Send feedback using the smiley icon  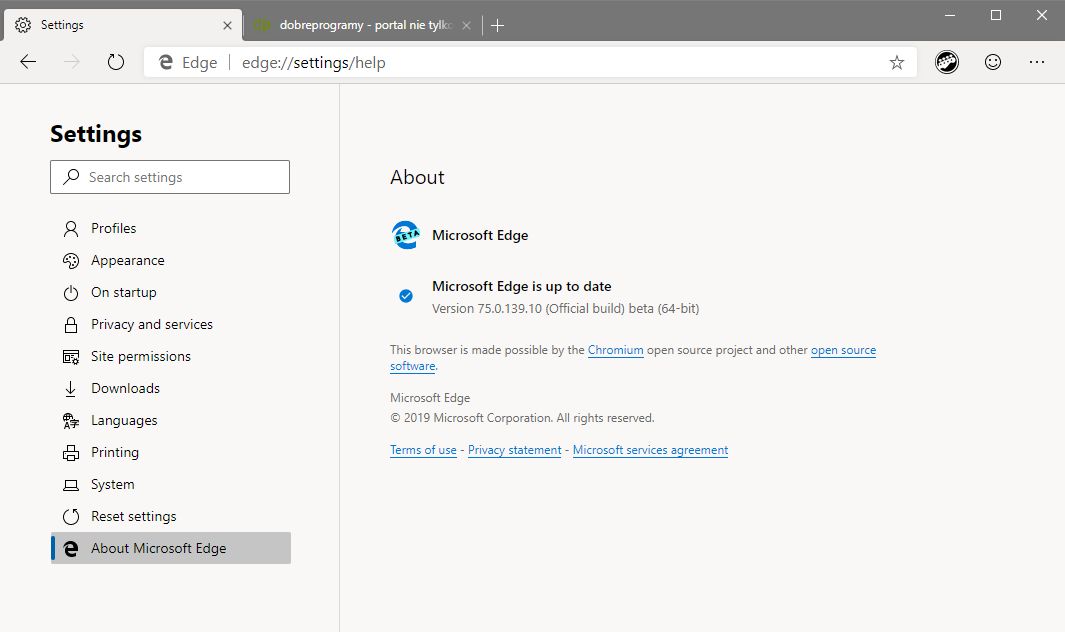tap(992, 61)
